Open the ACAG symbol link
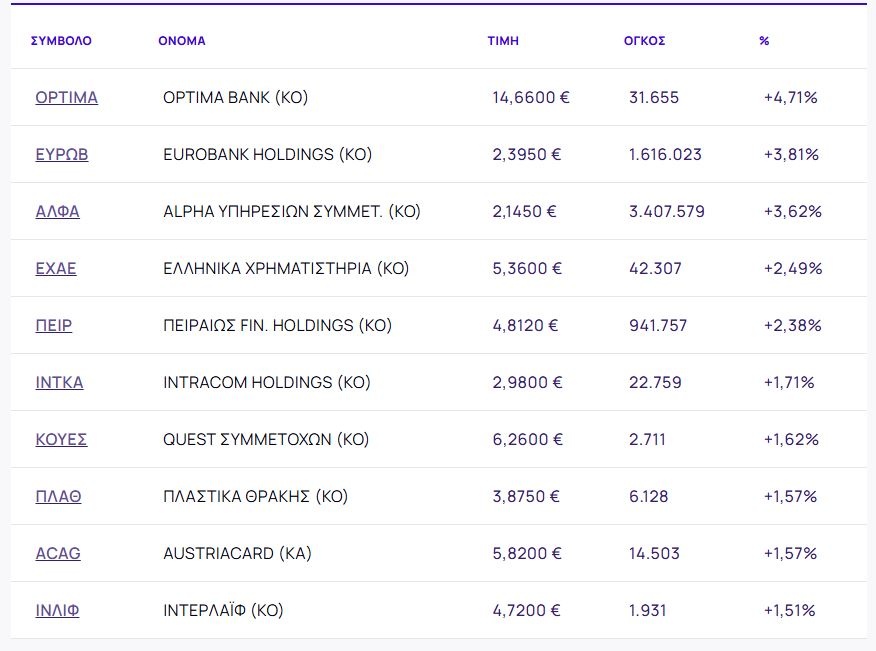 [58, 554]
